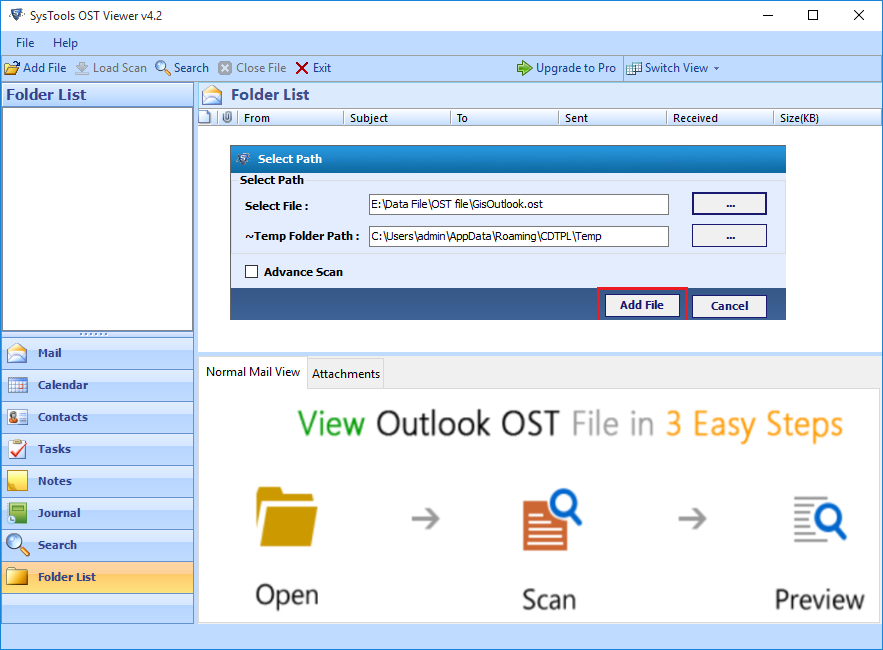Open the Contacts navigation item
Image resolution: width=883 pixels, height=650 pixels.
98,417
